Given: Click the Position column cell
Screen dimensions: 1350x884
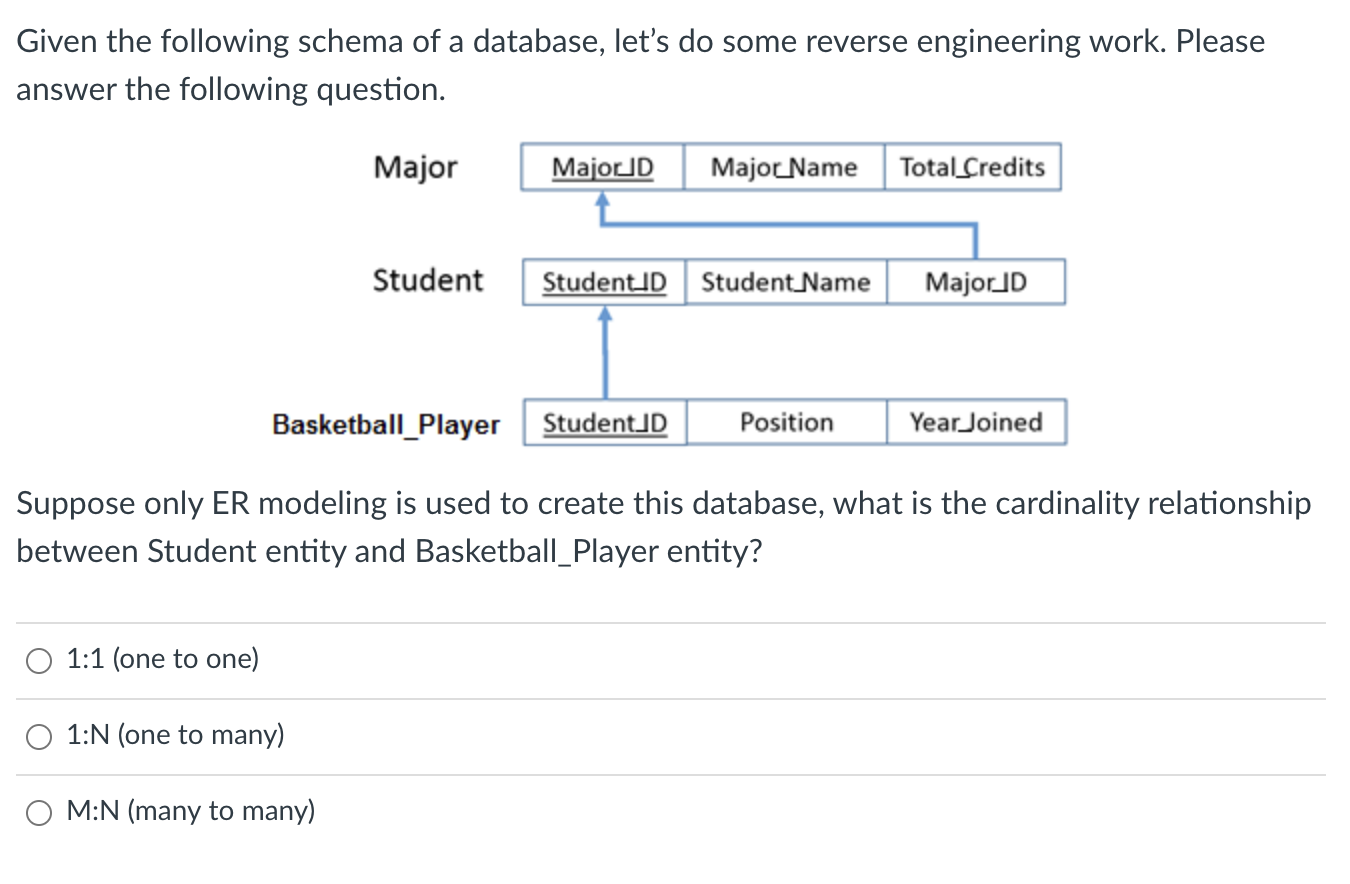Looking at the screenshot, I should 787,422.
